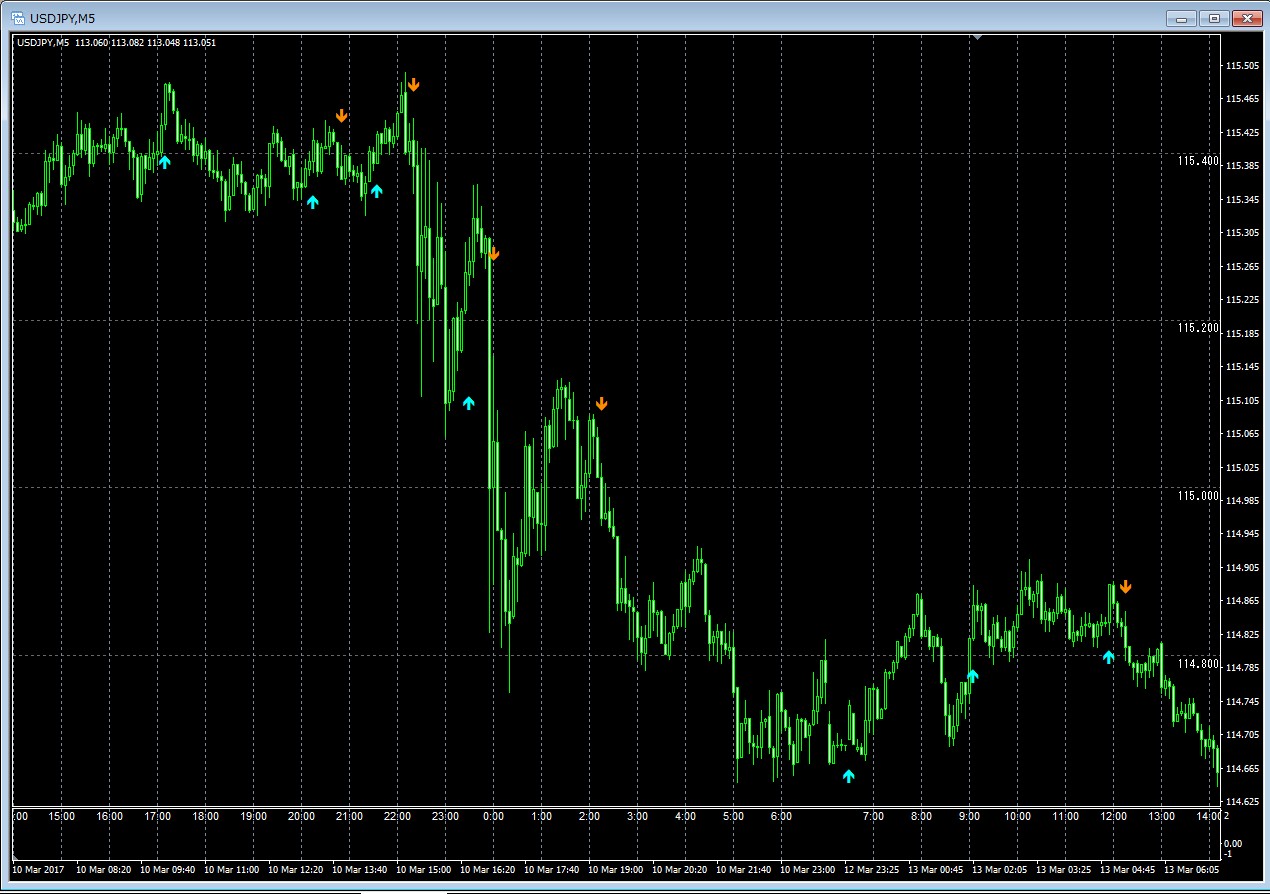Click the 17:00 time axis label
This screenshot has height=894, width=1270.
pyautogui.click(x=157, y=817)
